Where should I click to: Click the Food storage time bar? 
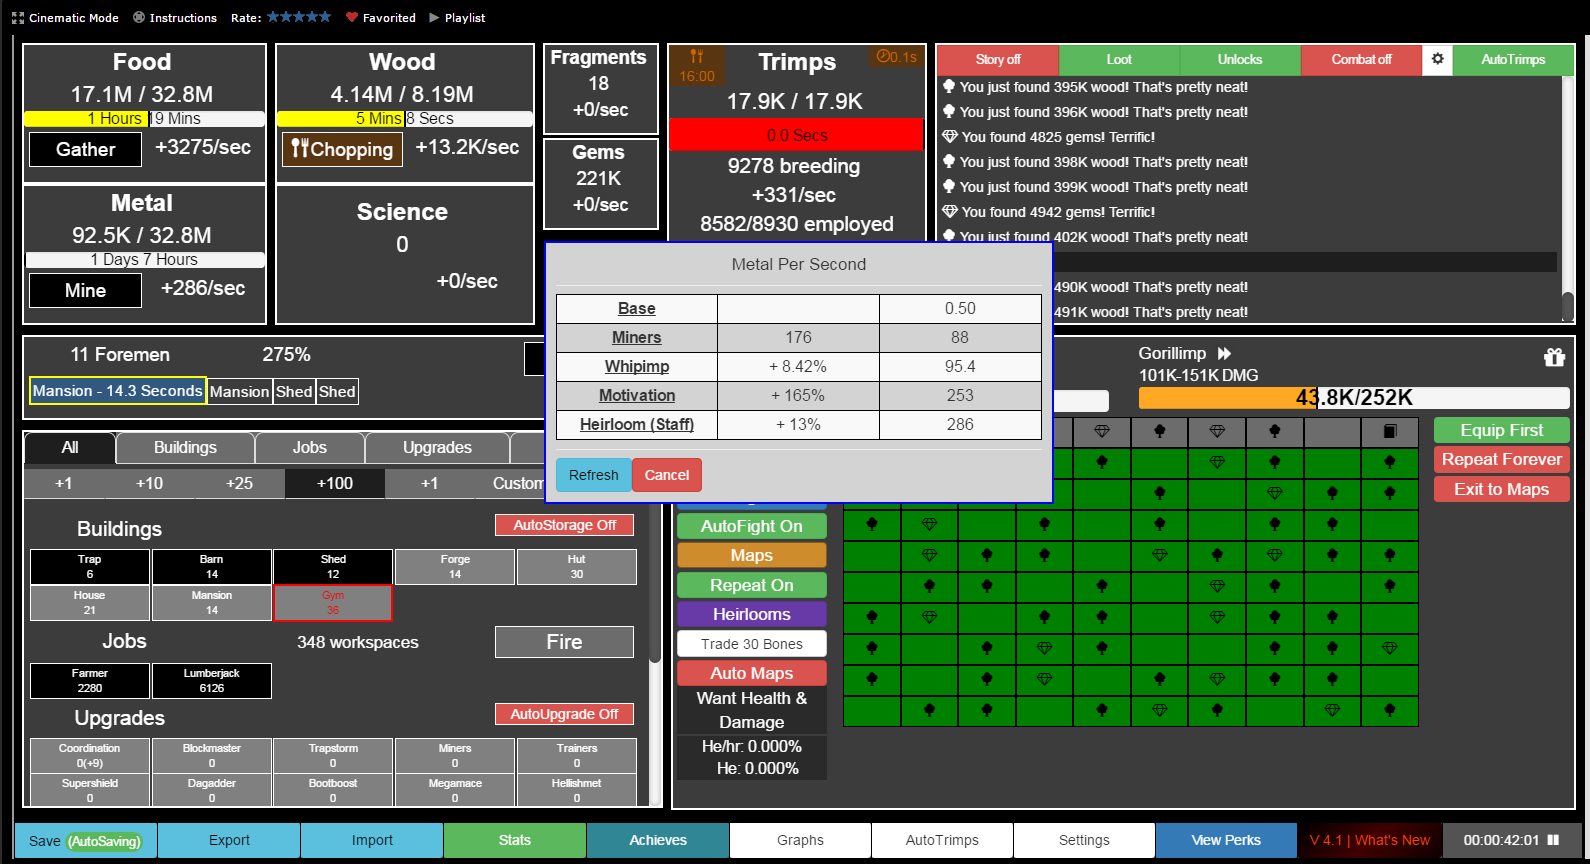click(x=145, y=119)
